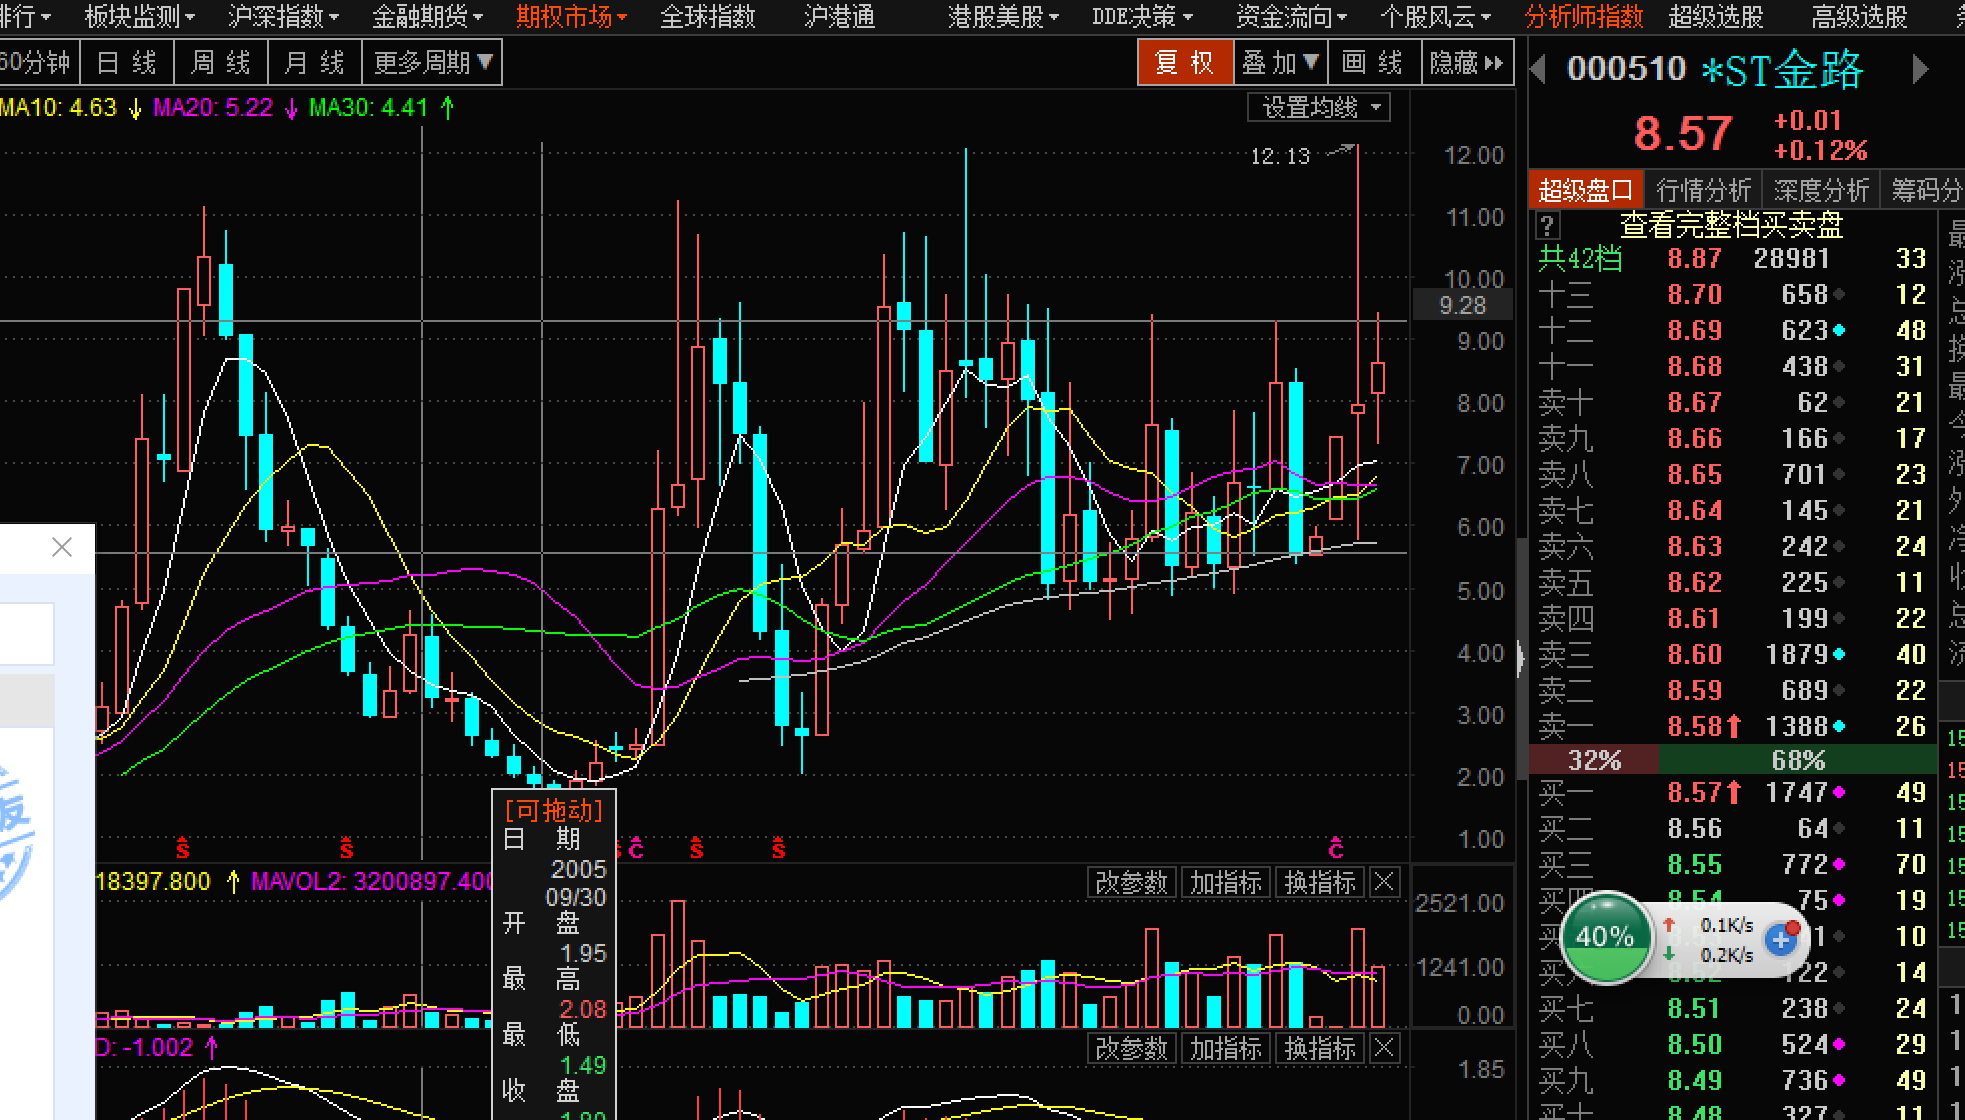Click the 买三 price 8.55

(x=1694, y=864)
